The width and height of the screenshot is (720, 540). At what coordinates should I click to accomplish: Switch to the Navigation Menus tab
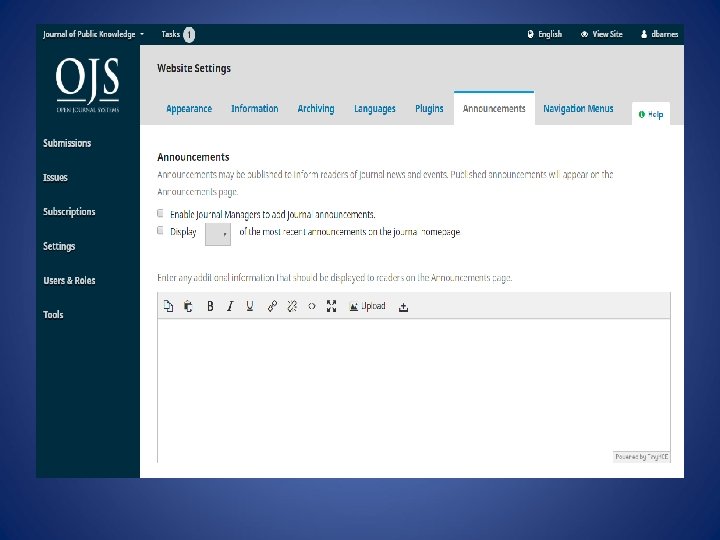tap(578, 109)
